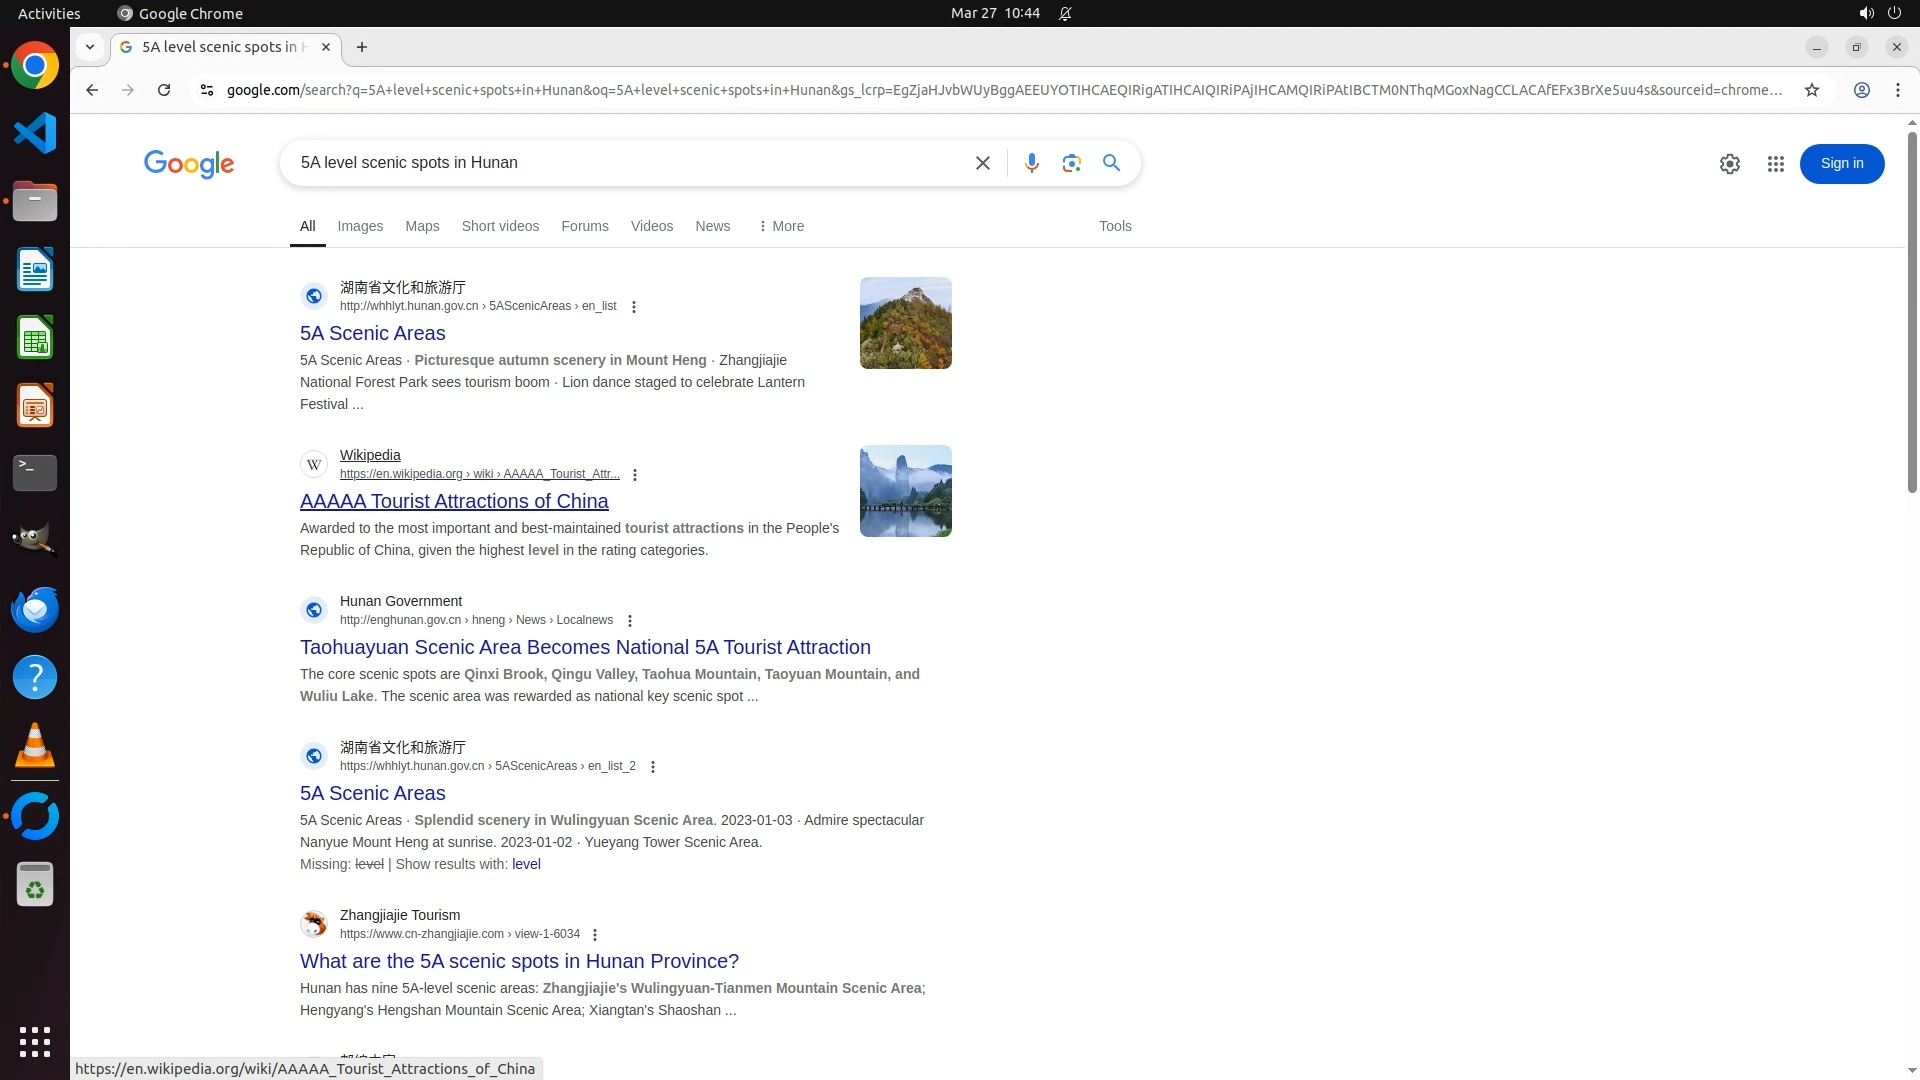Open options for the Wikipedia result

tap(635, 475)
